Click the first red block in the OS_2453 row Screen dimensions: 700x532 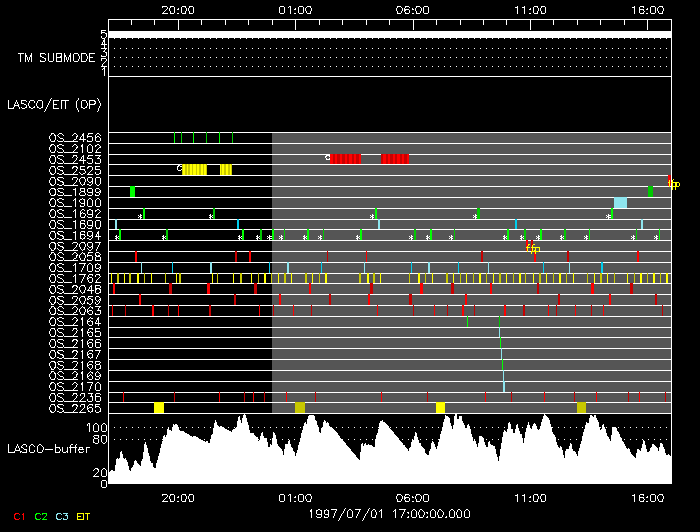click(346, 159)
